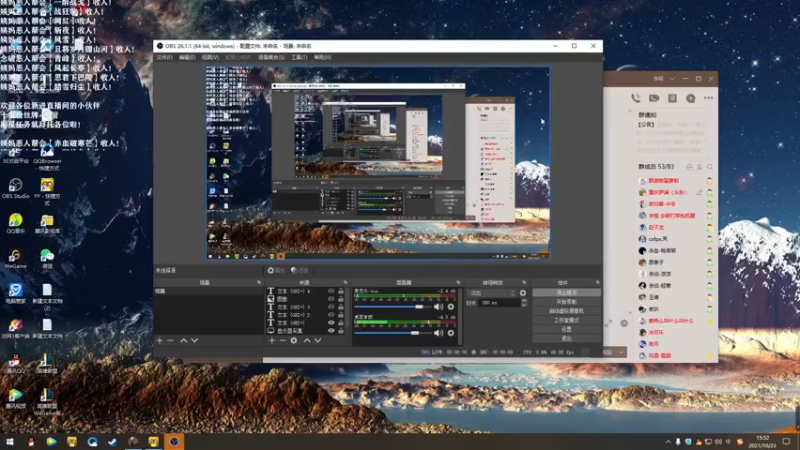Remove selected source with minus icon
Image resolution: width=800 pixels, height=450 pixels.
[283, 340]
